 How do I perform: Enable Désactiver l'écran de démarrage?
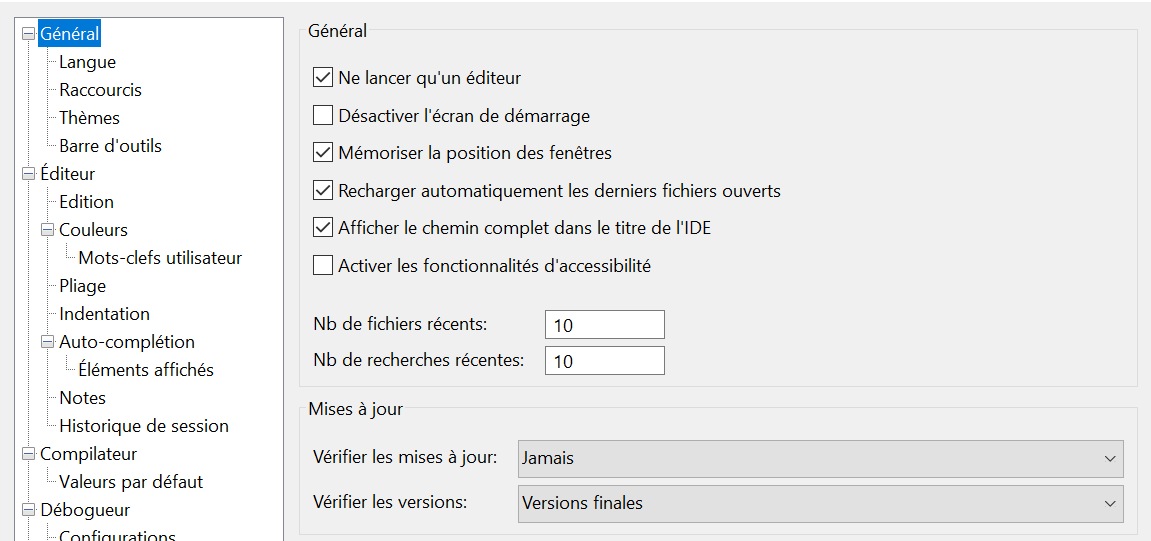pos(323,115)
